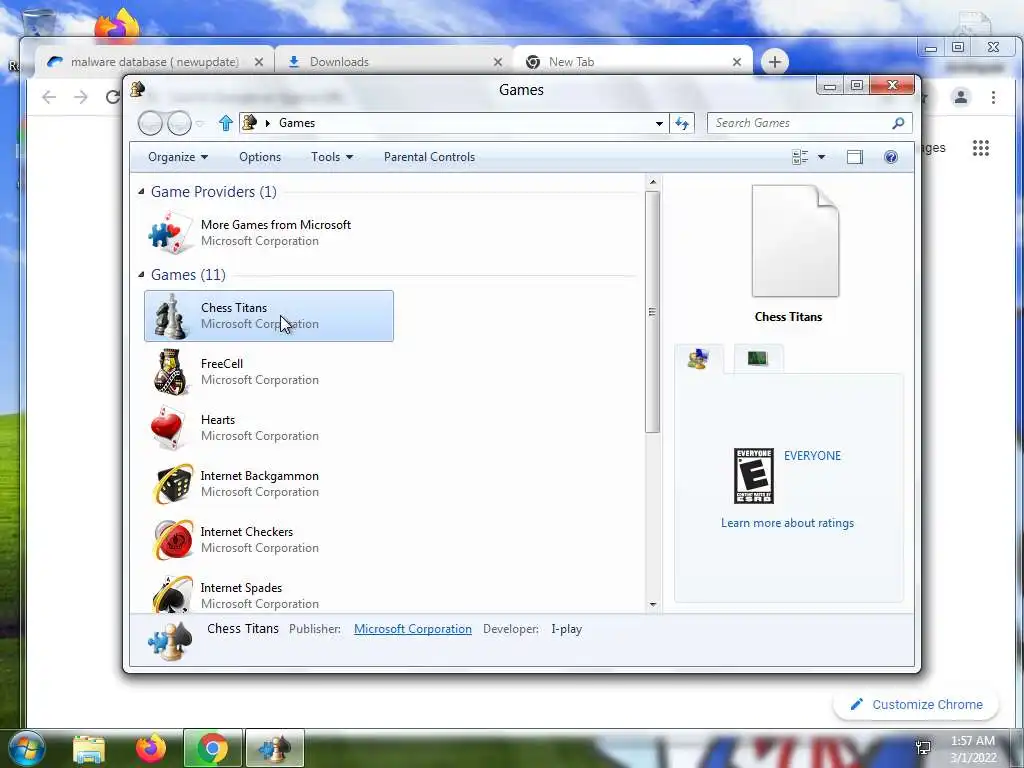This screenshot has width=1024, height=768.
Task: Open Chrome's three-dot menu
Action: 993,97
